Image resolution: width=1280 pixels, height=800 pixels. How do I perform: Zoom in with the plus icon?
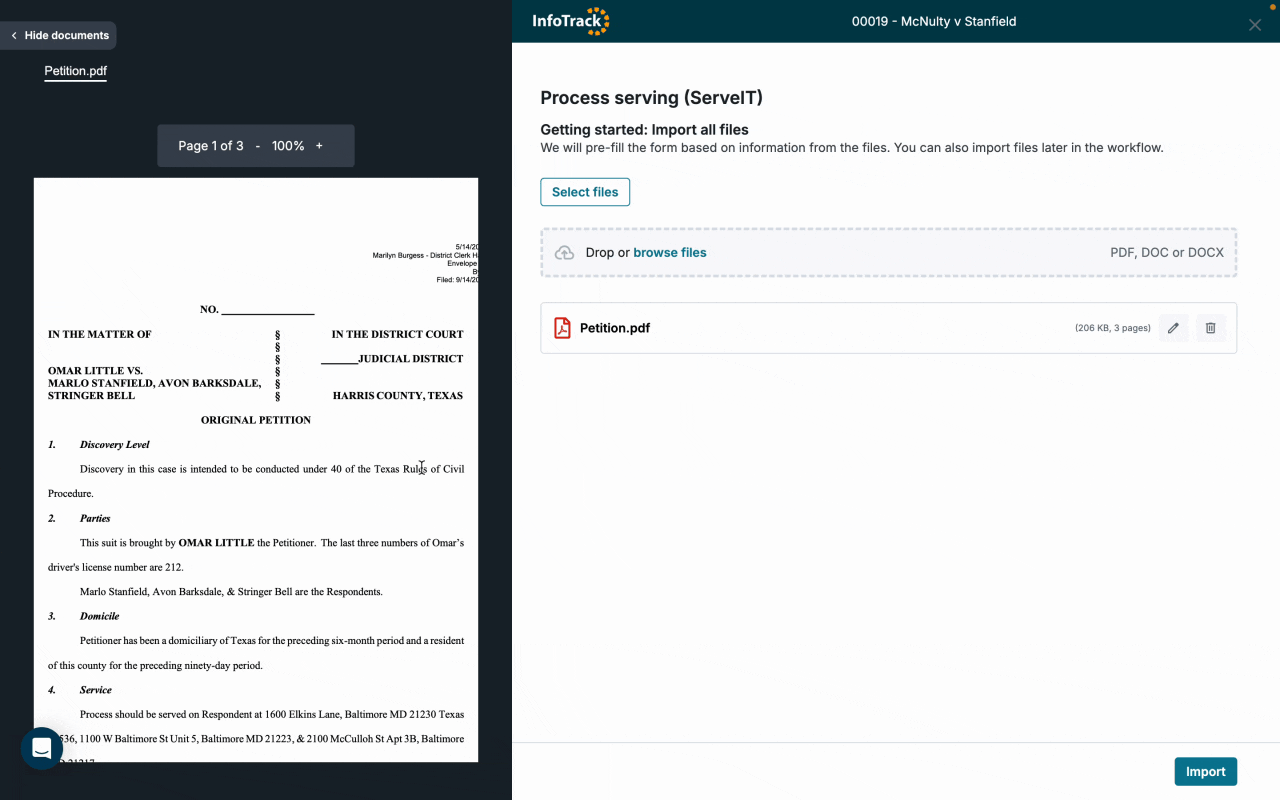[319, 146]
